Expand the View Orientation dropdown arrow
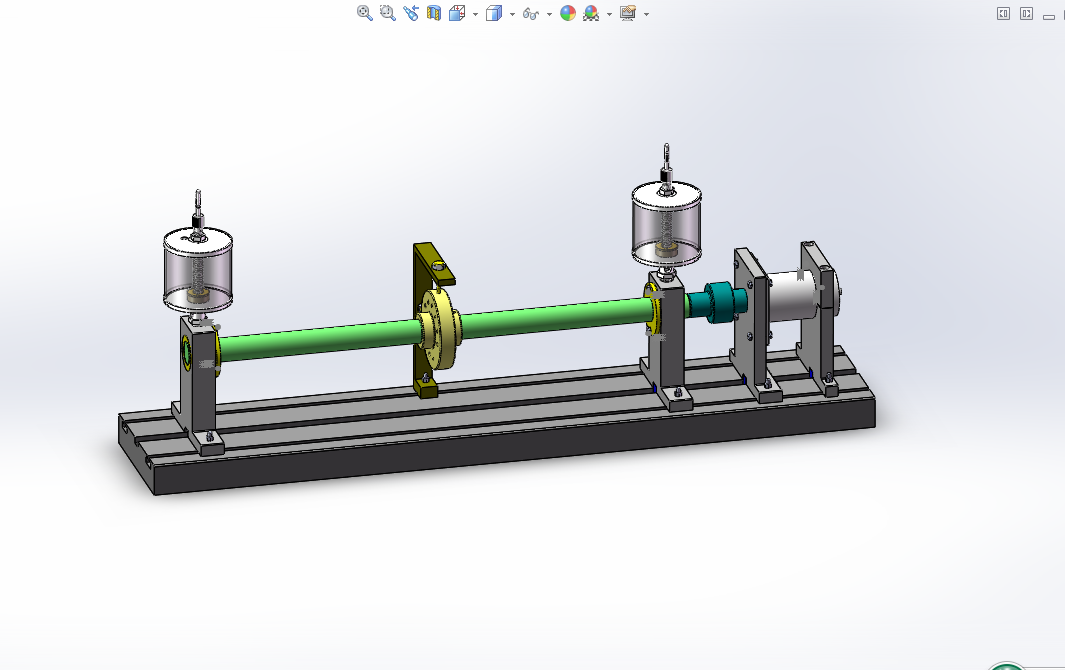Screen dimensions: 1065x670 pos(475,14)
